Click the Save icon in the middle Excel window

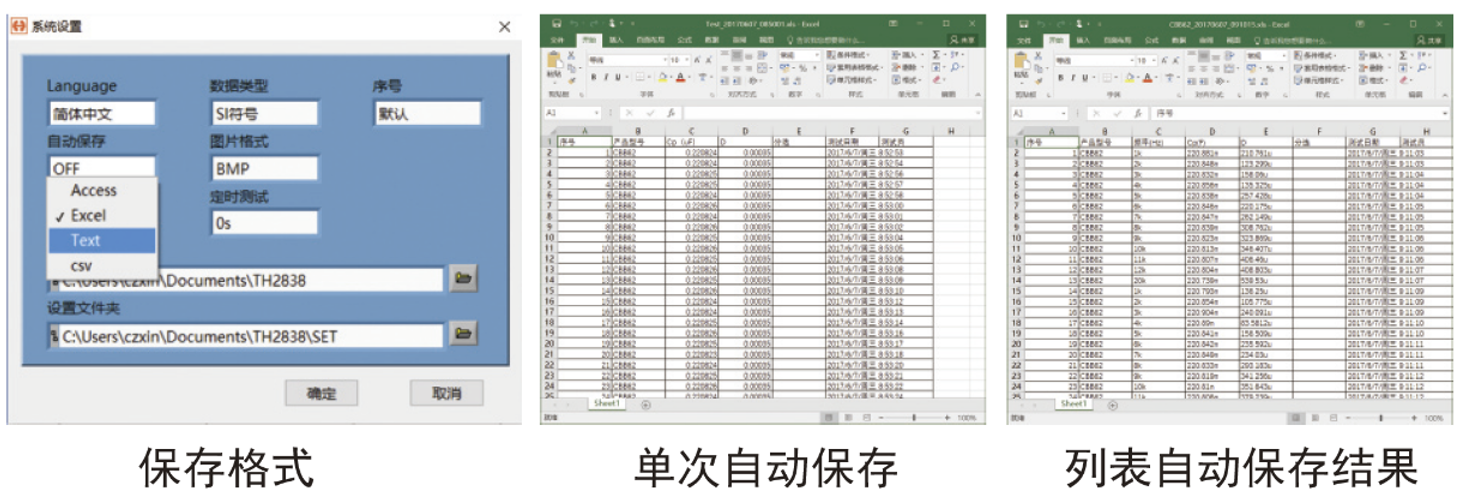click(557, 23)
